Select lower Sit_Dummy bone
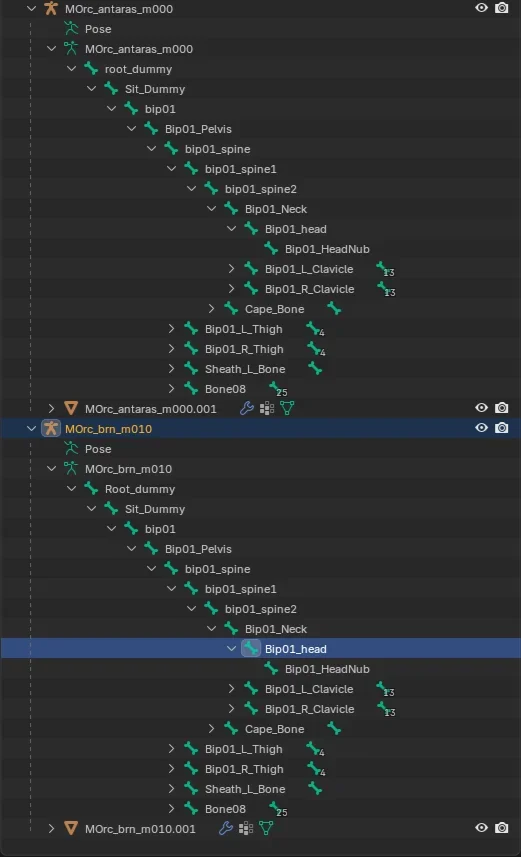521x857 pixels. pyautogui.click(x=155, y=509)
